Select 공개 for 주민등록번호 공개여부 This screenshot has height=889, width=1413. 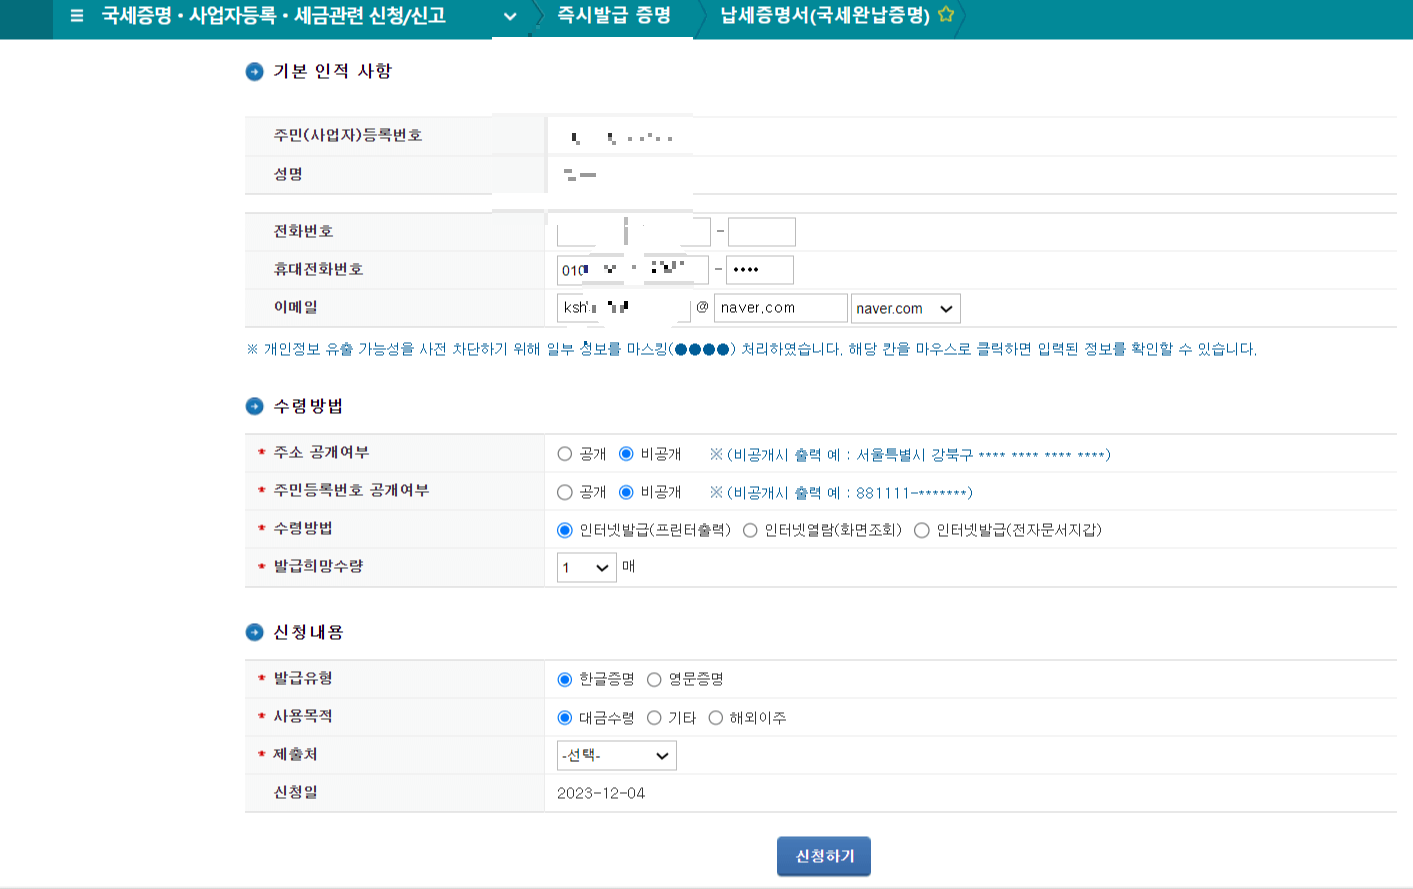point(565,492)
